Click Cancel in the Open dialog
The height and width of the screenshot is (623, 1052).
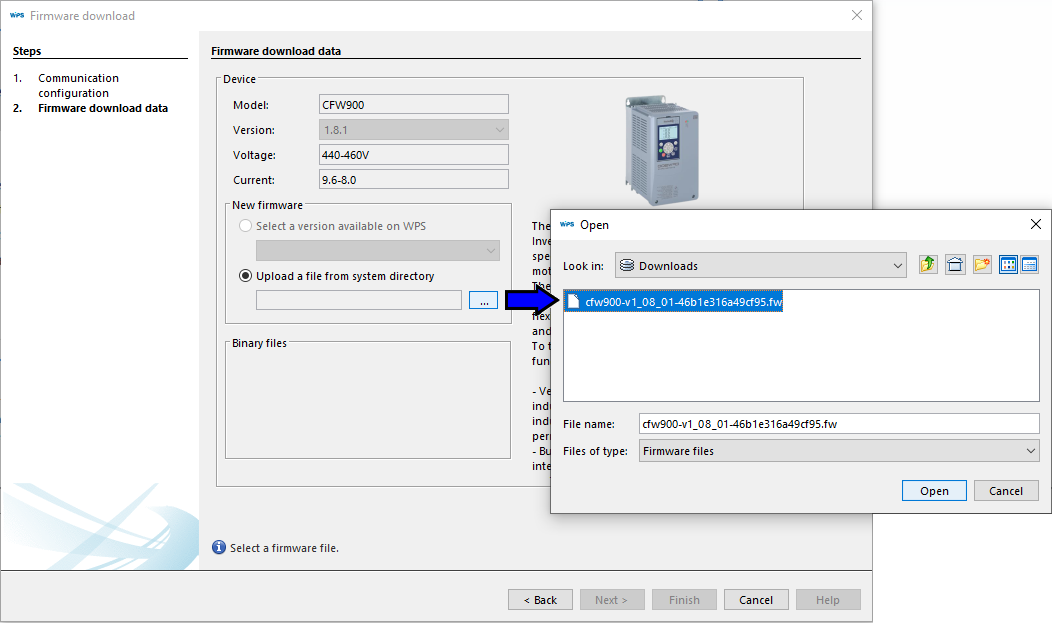pos(1006,491)
